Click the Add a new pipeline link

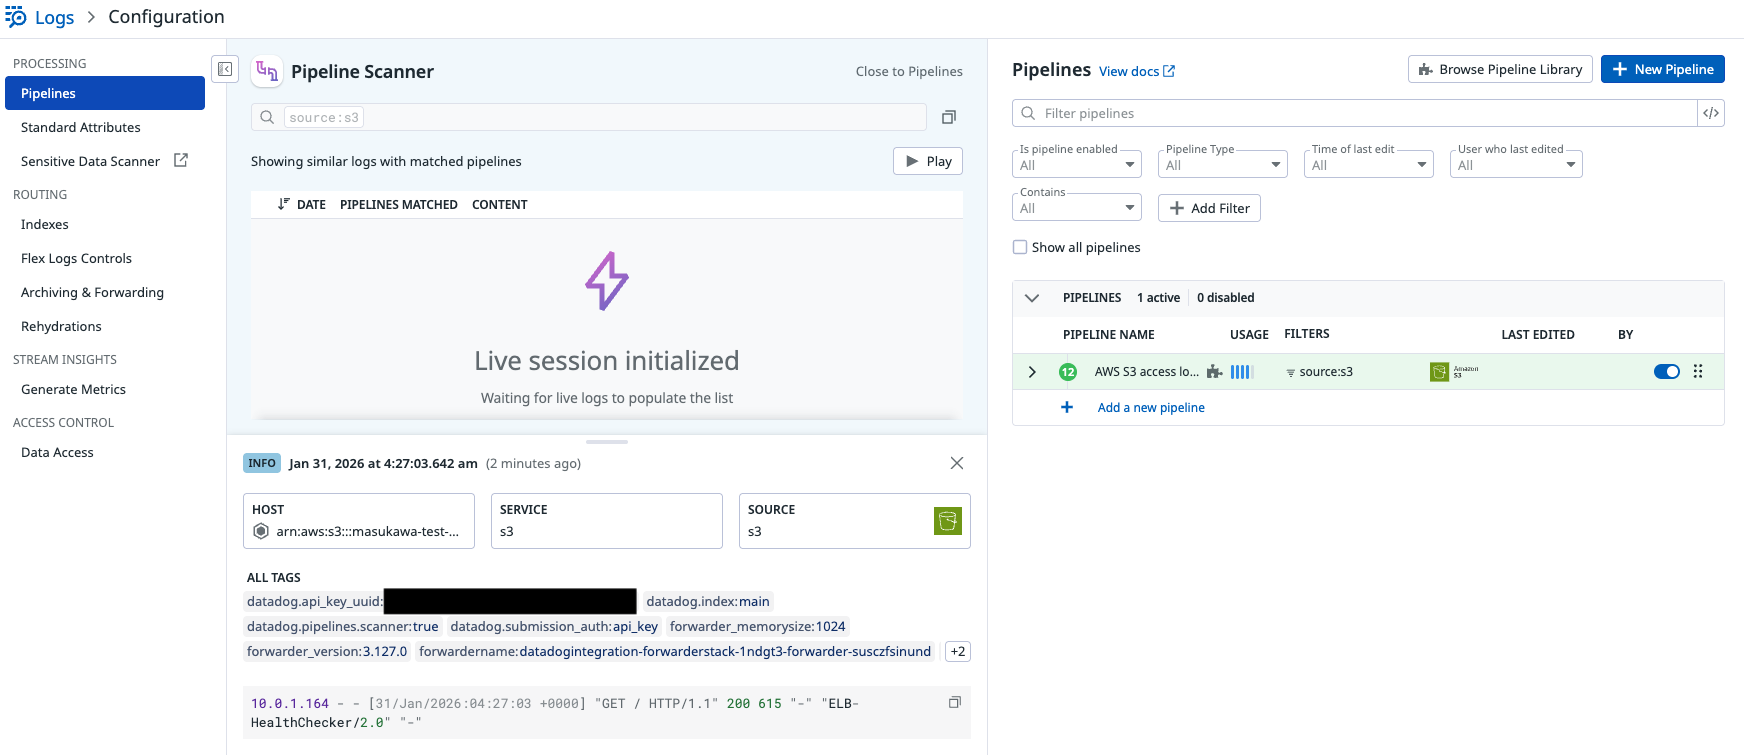click(x=1150, y=407)
